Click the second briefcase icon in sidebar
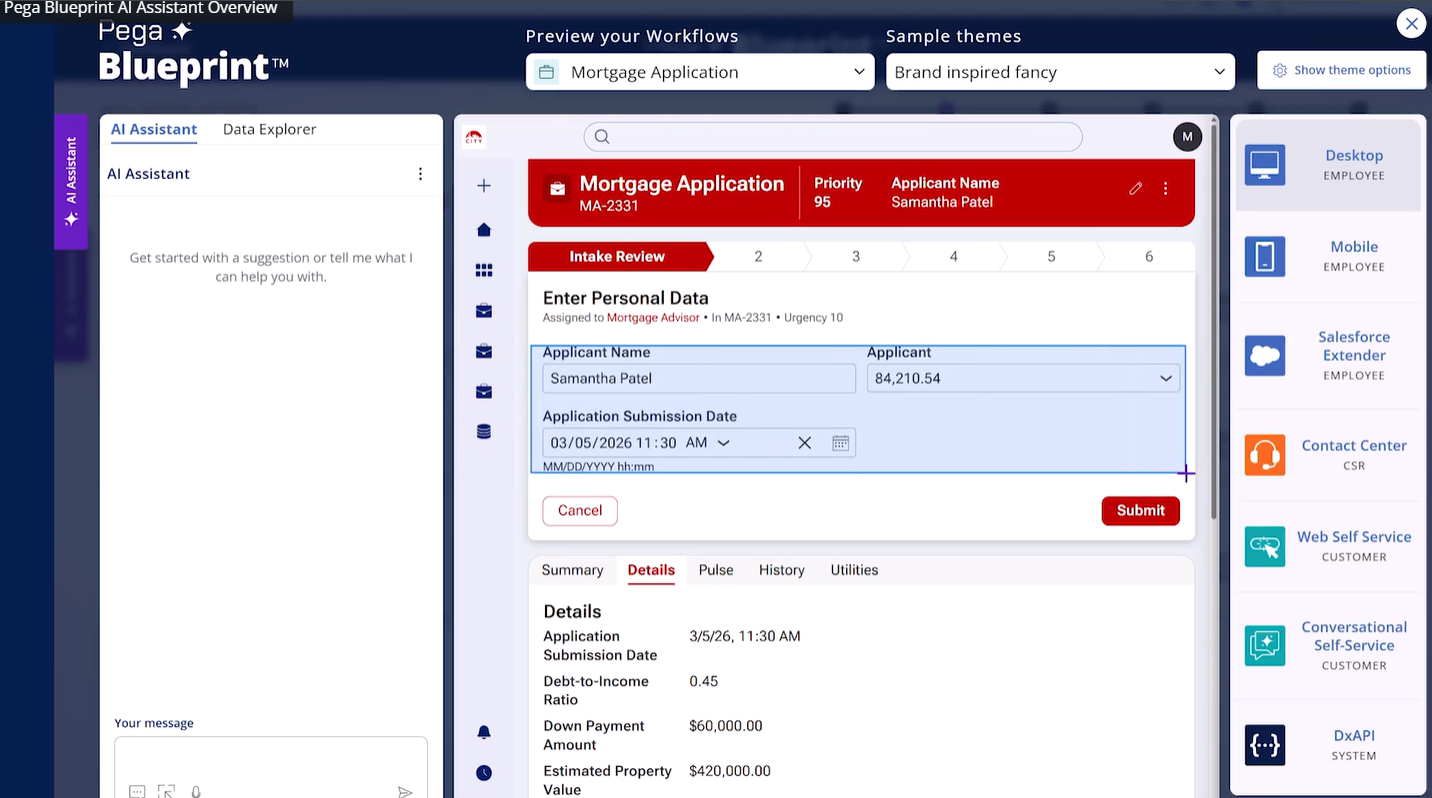Screen dimensions: 1432x798 [x=484, y=351]
